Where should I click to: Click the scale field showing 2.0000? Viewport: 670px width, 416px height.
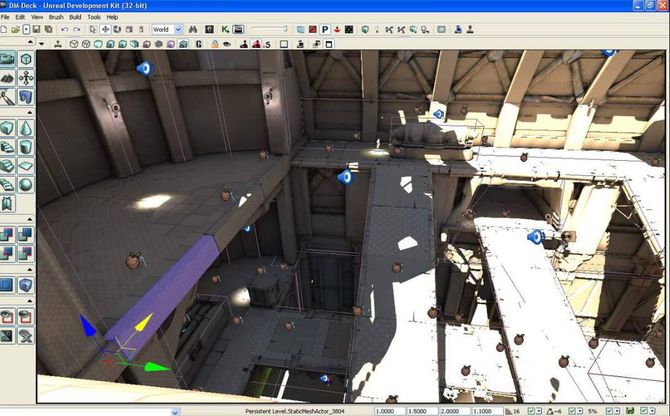pos(453,411)
